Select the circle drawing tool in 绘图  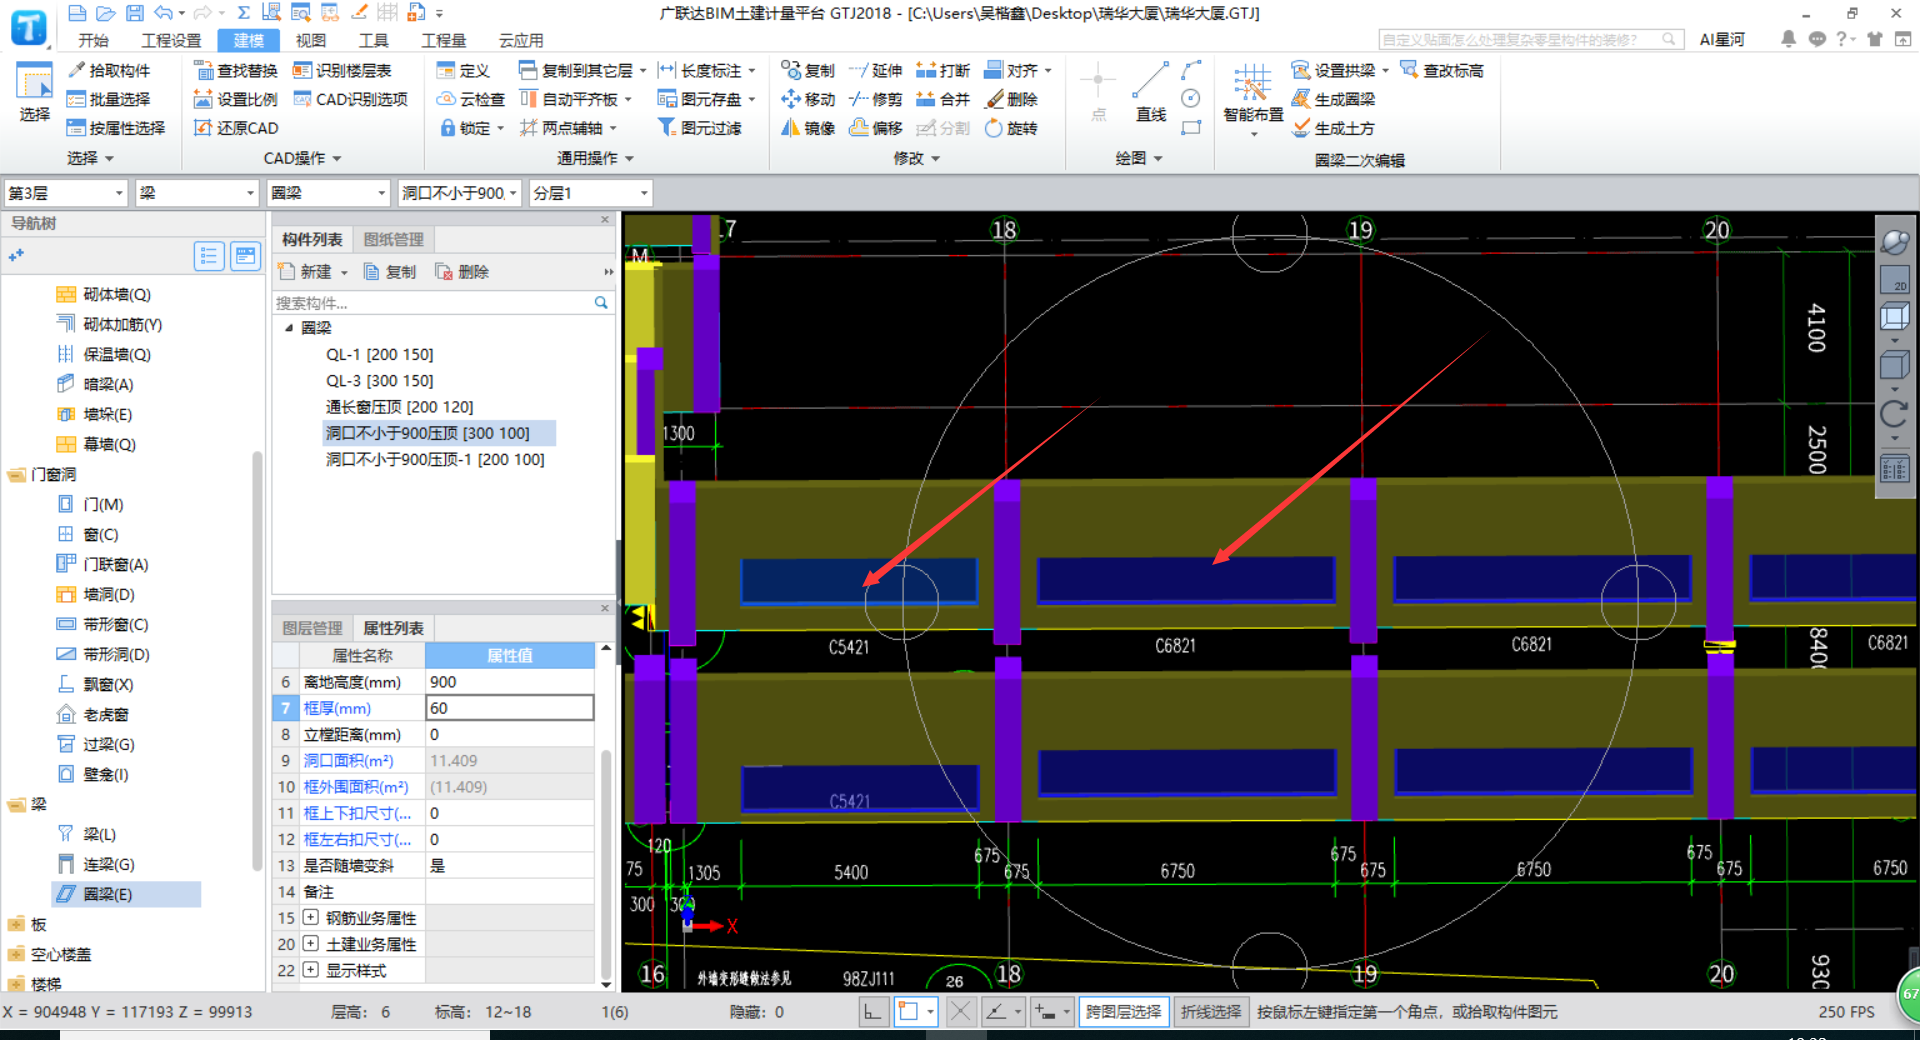tap(1190, 98)
